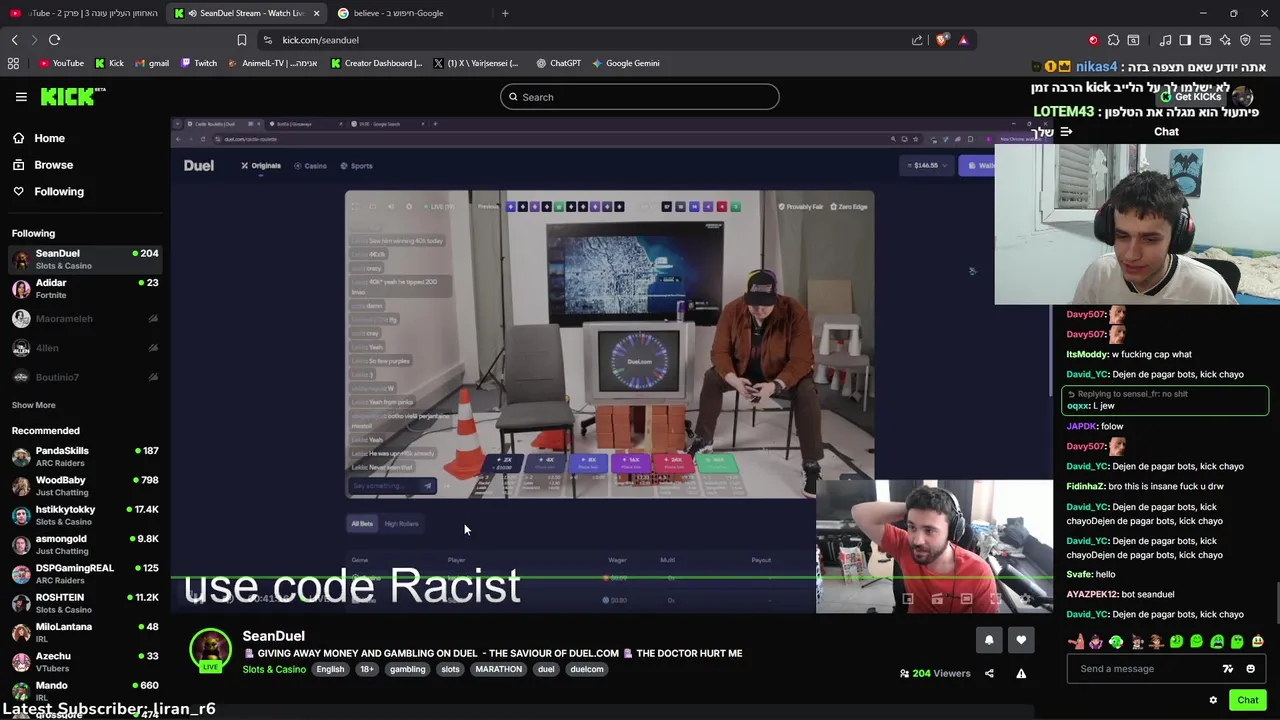Click the bell notification button under stream
Screen dimensions: 1280x720
(989, 640)
